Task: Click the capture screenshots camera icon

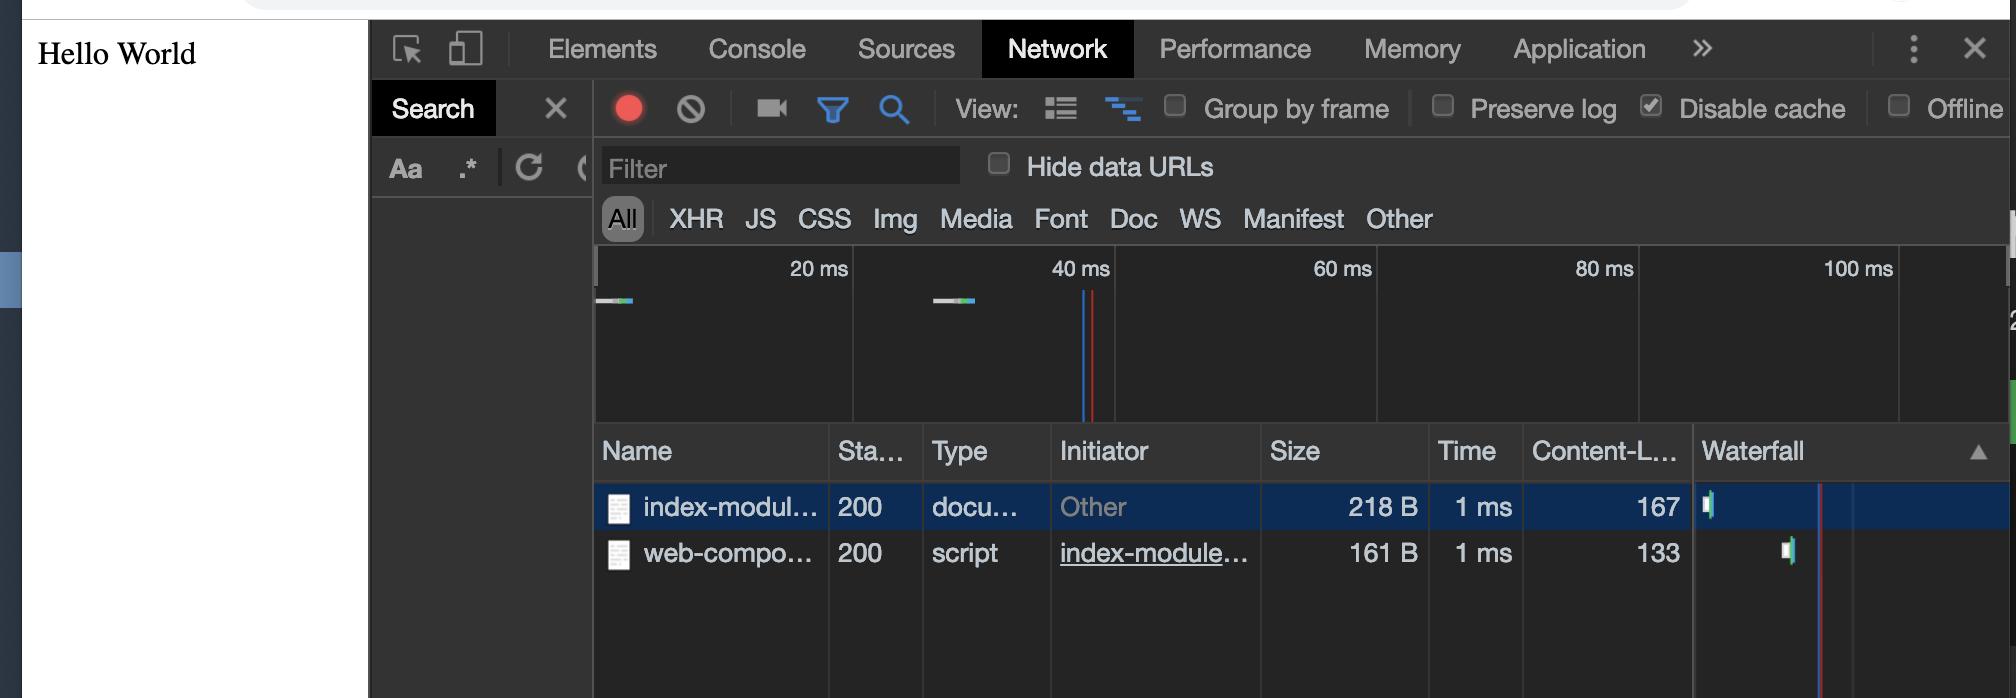Action: pyautogui.click(x=772, y=108)
